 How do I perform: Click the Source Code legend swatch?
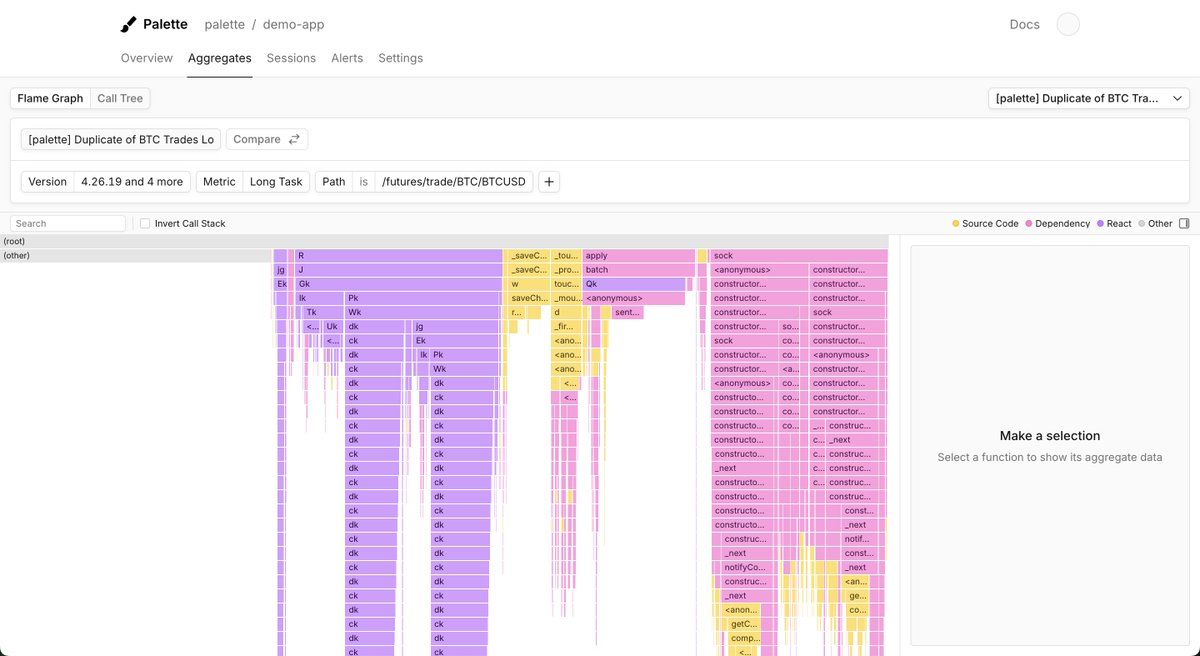(956, 224)
